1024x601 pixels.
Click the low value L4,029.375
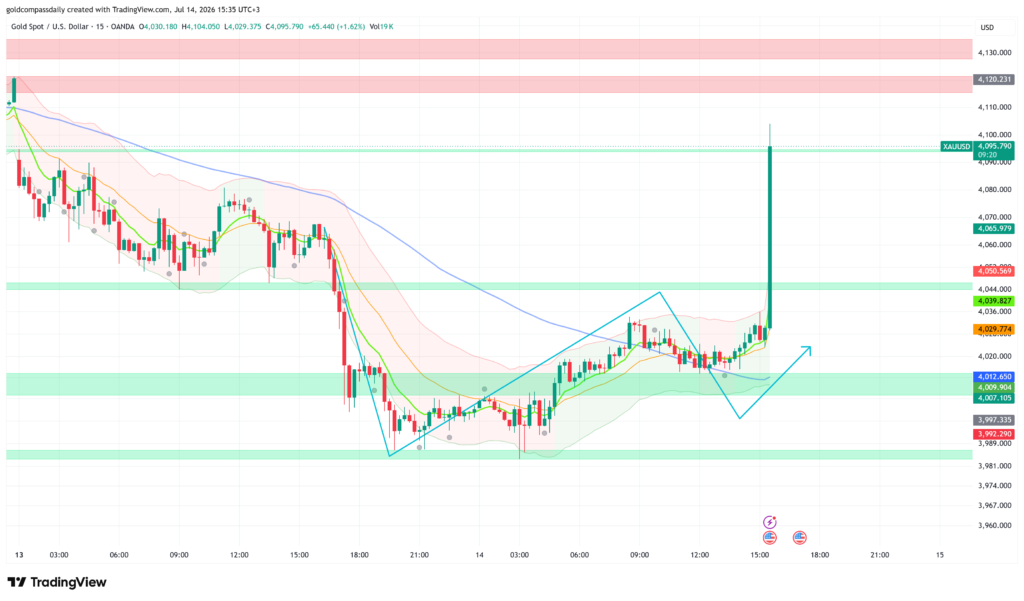point(242,27)
